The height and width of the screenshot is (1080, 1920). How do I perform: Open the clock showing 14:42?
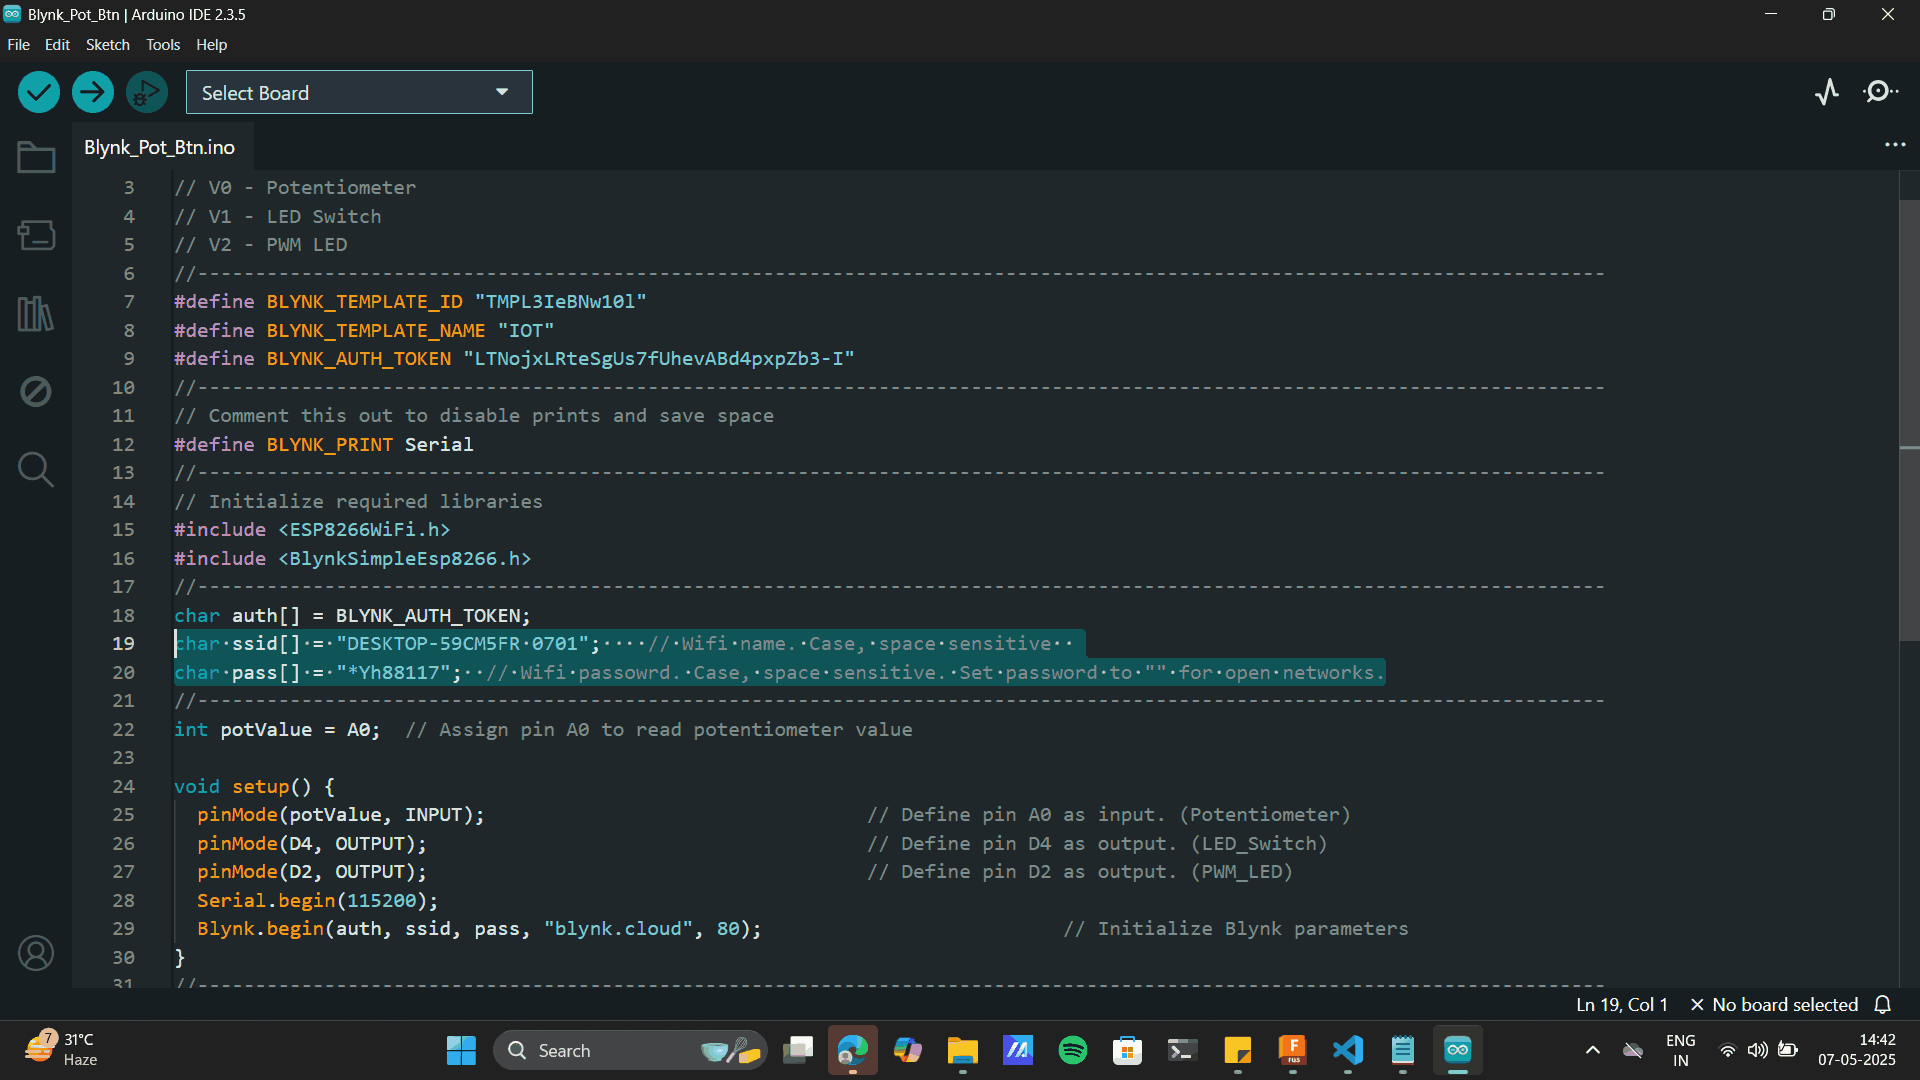[x=1857, y=1050]
